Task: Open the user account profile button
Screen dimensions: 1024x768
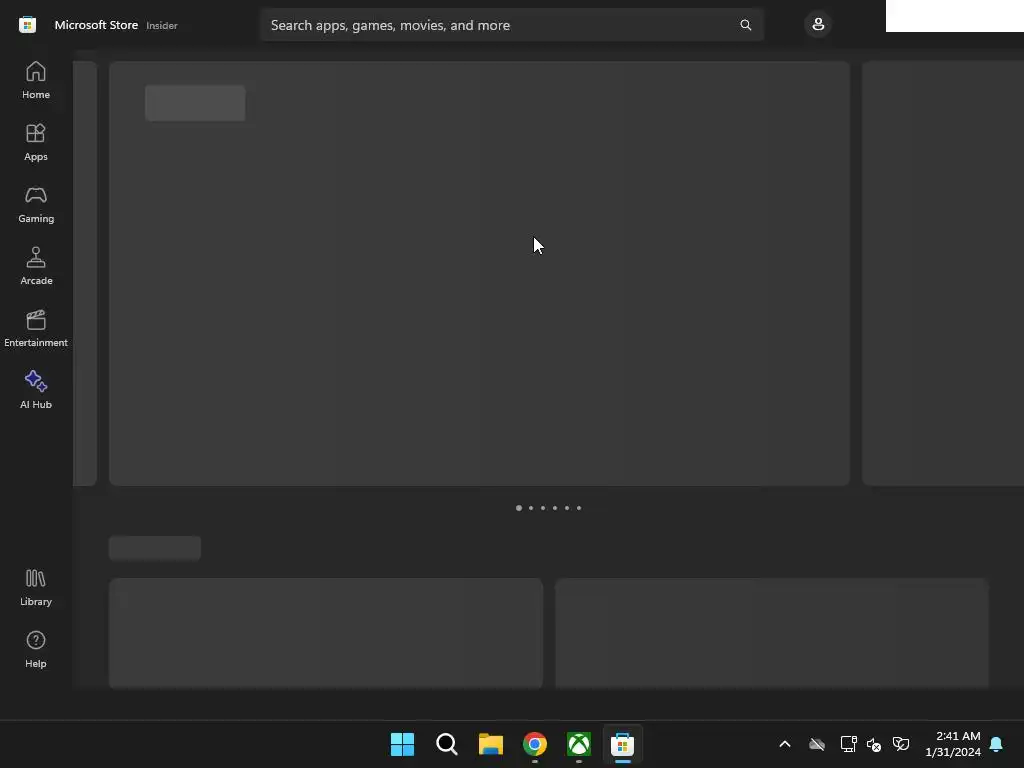Action: pyautogui.click(x=818, y=25)
